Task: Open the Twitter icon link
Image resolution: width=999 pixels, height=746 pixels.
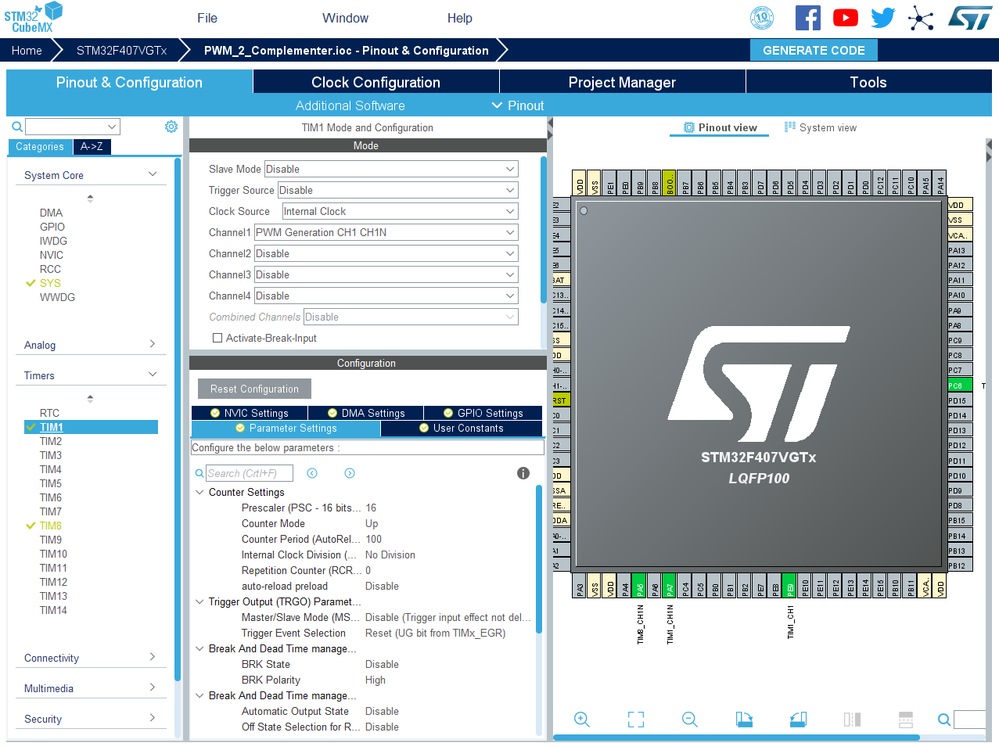Action: [882, 18]
